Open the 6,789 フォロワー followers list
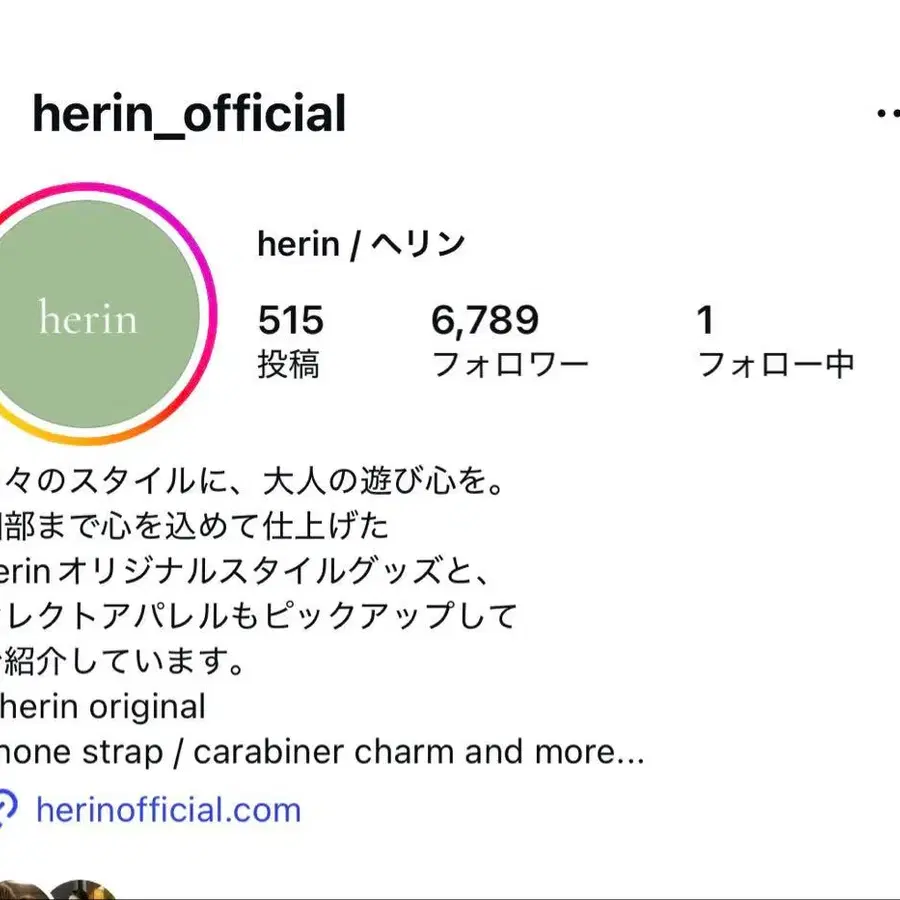Screen dimensions: 900x900 (484, 322)
